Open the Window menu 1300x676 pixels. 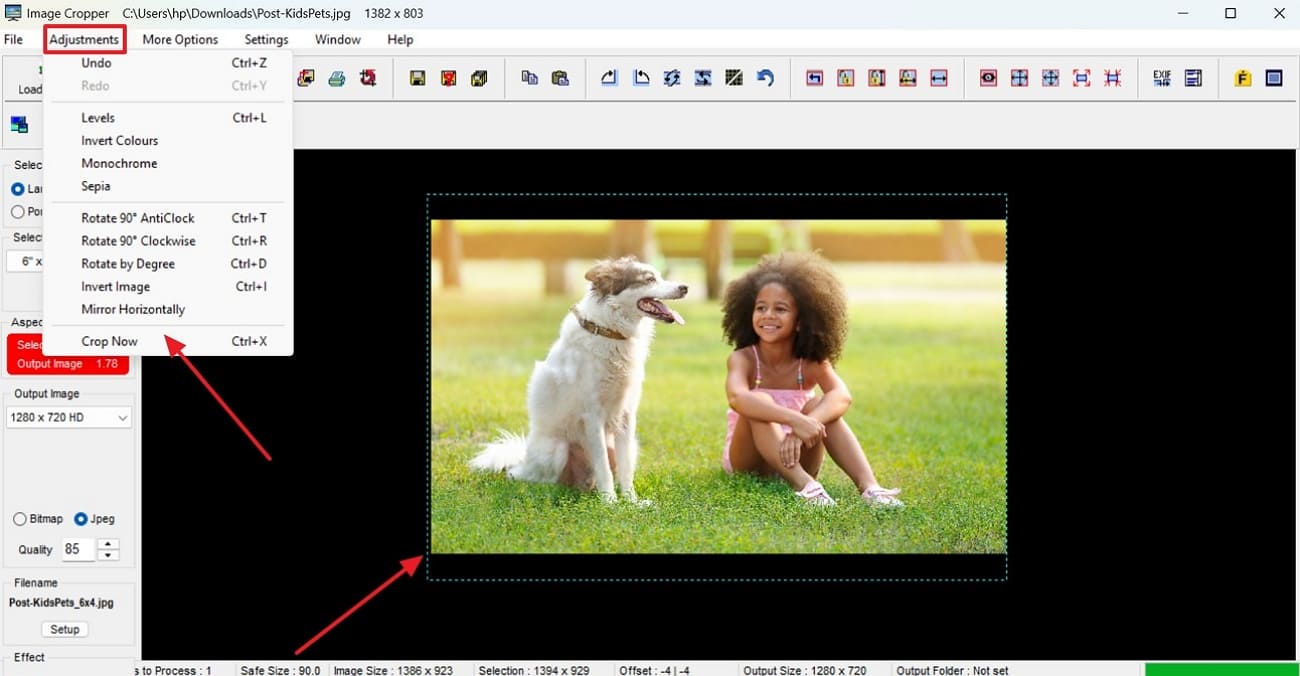tap(338, 39)
